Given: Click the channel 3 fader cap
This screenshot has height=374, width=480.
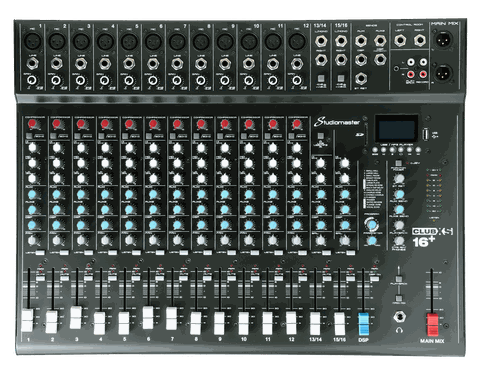Looking at the screenshot, I should [x=76, y=318].
